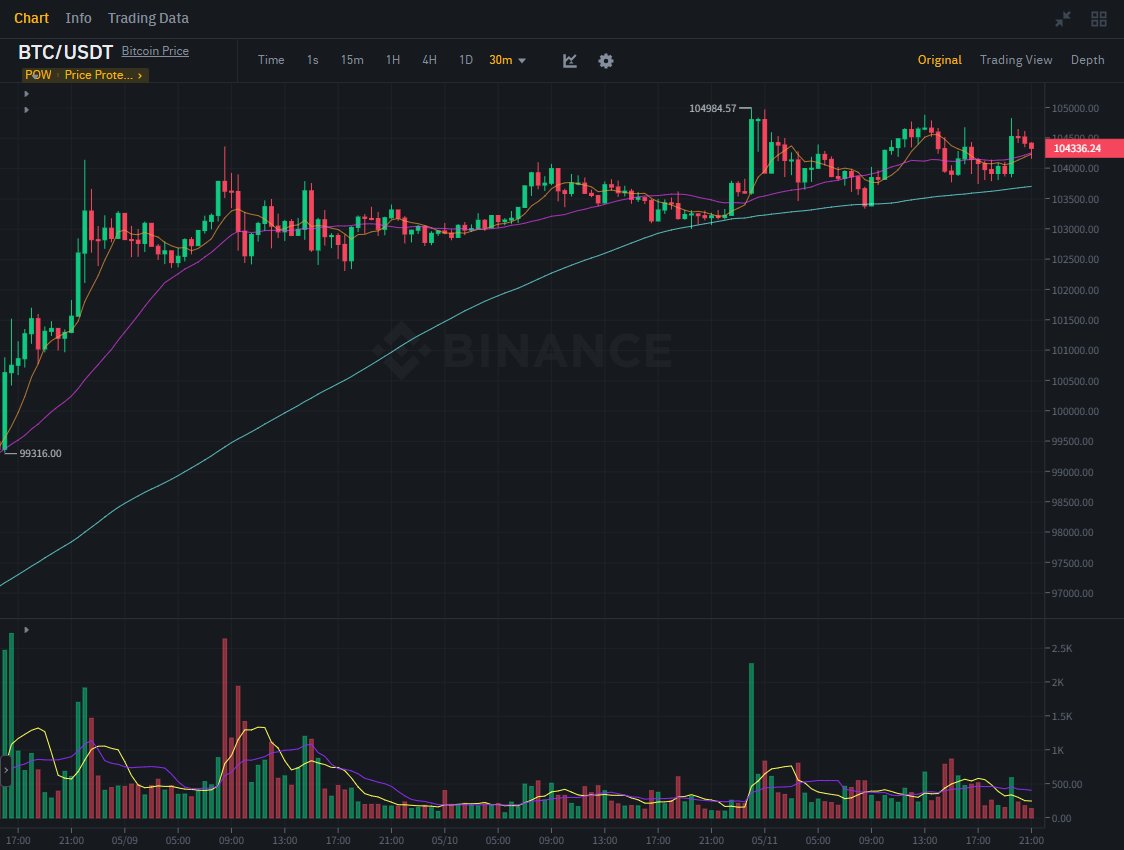1124x850 pixels.
Task: Click the 05/10 date label on time axis
Action: (444, 840)
